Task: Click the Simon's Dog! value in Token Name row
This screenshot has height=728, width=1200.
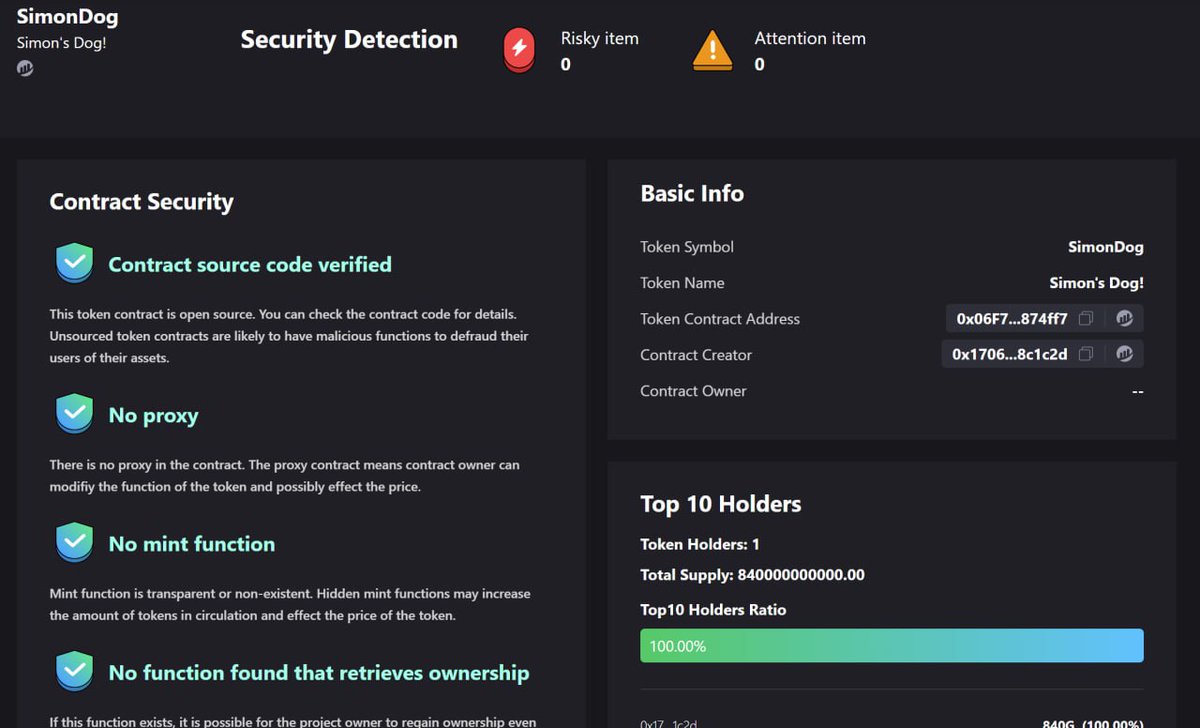Action: 1096,283
